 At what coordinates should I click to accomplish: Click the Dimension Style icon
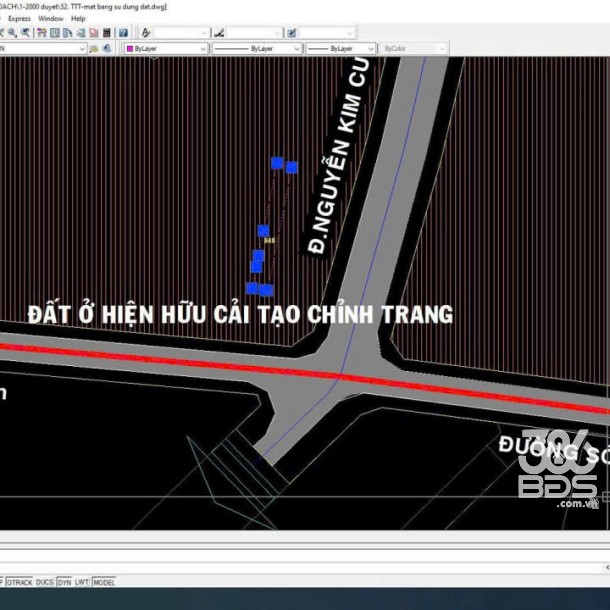219,33
